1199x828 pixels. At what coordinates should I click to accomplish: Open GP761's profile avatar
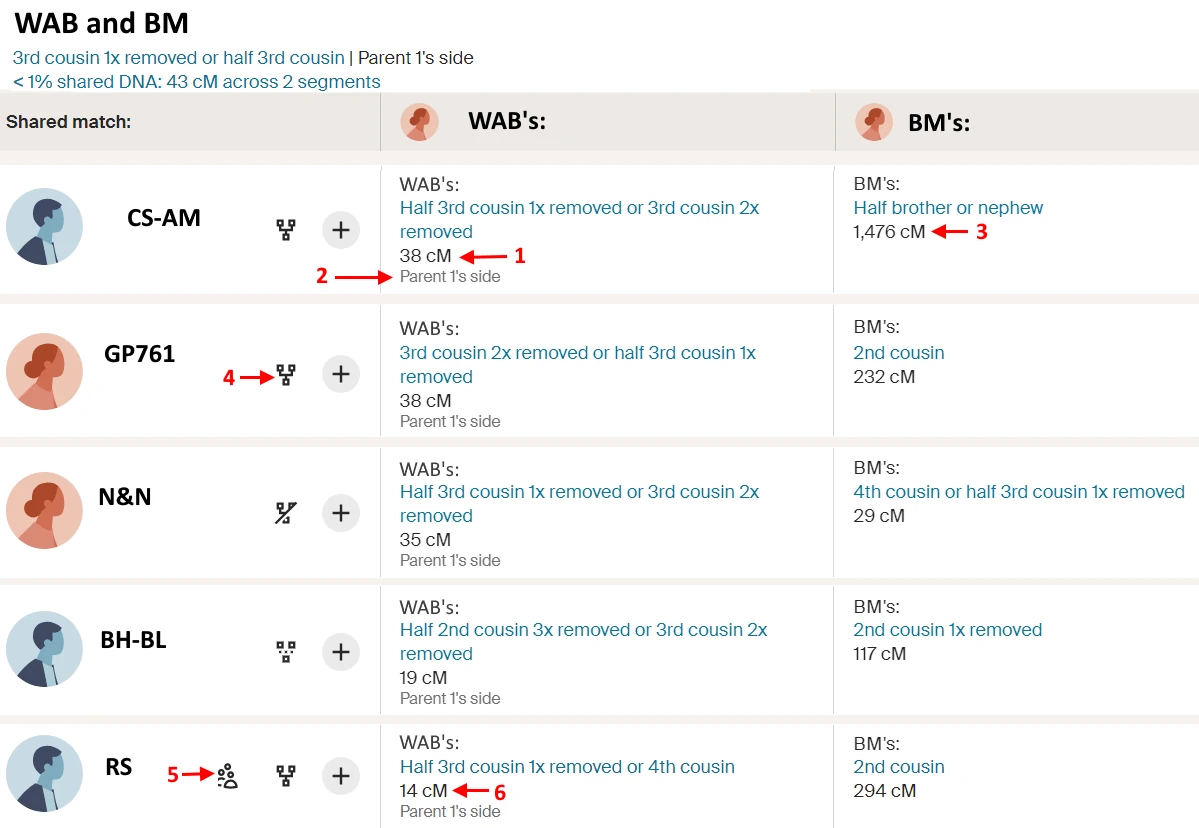coord(44,372)
